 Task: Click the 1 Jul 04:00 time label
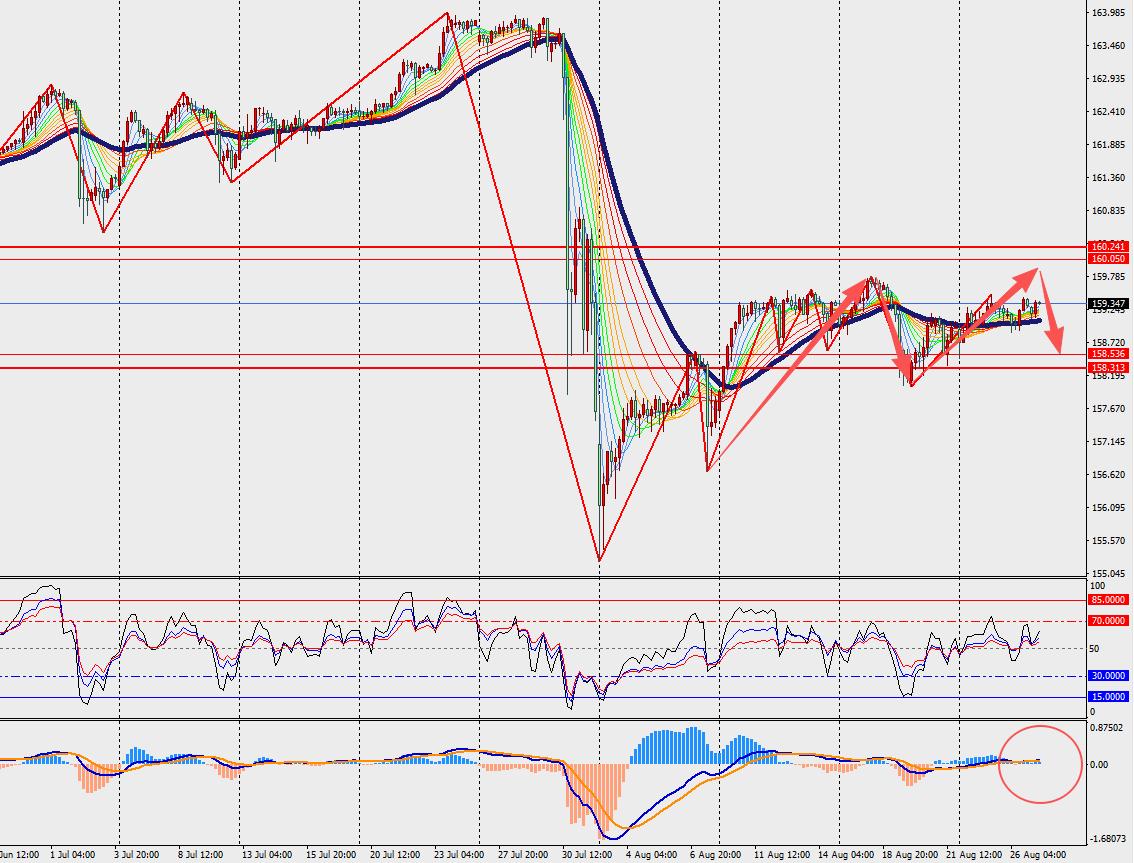tap(72, 855)
